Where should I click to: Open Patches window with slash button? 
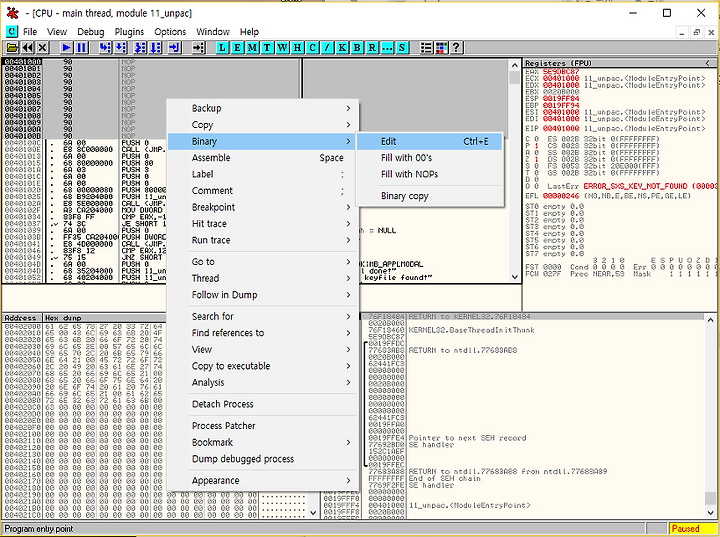click(327, 47)
